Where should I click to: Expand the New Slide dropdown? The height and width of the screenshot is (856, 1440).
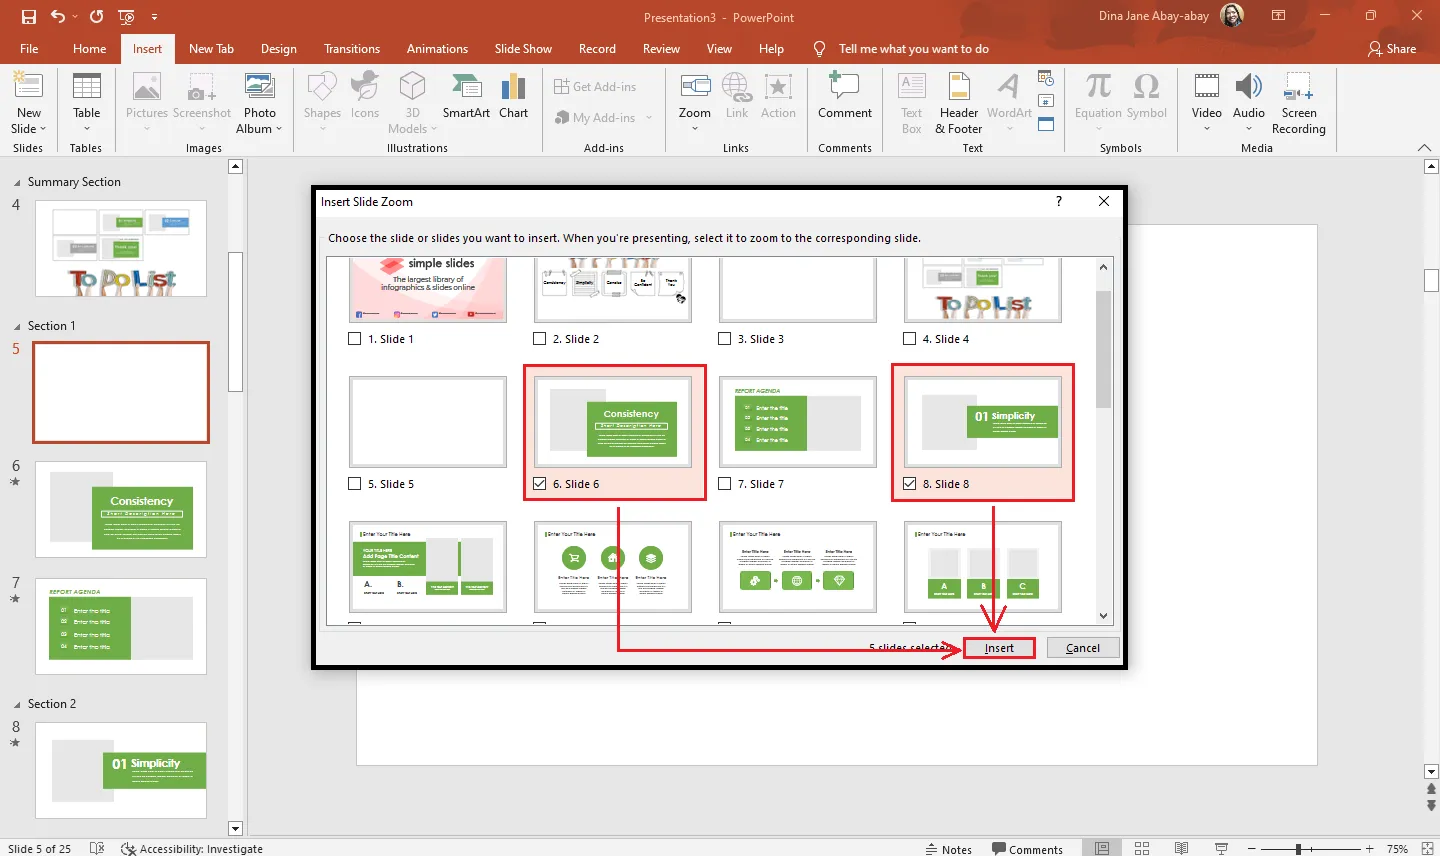pos(29,128)
